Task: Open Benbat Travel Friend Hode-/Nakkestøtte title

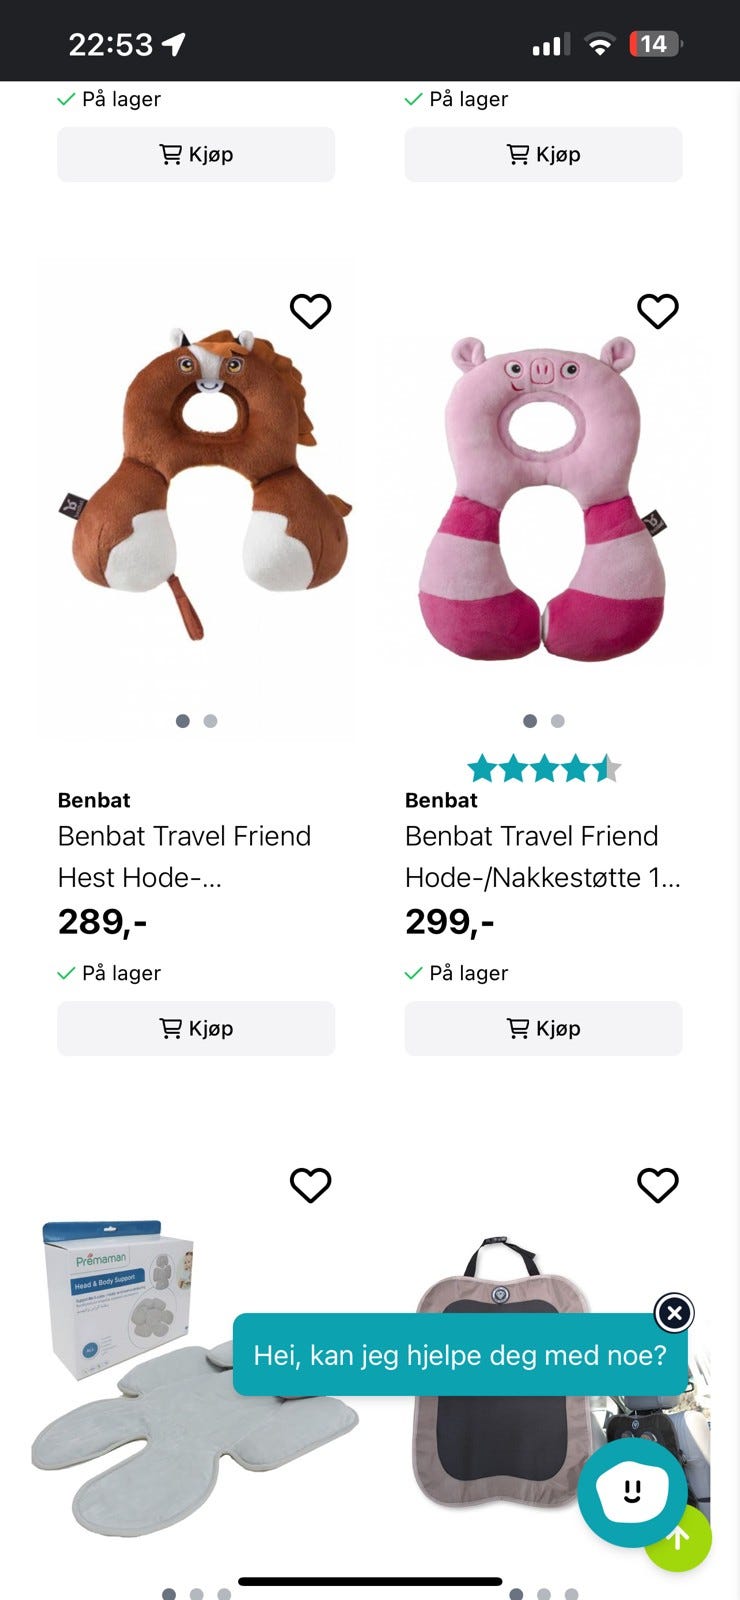Action: point(542,856)
